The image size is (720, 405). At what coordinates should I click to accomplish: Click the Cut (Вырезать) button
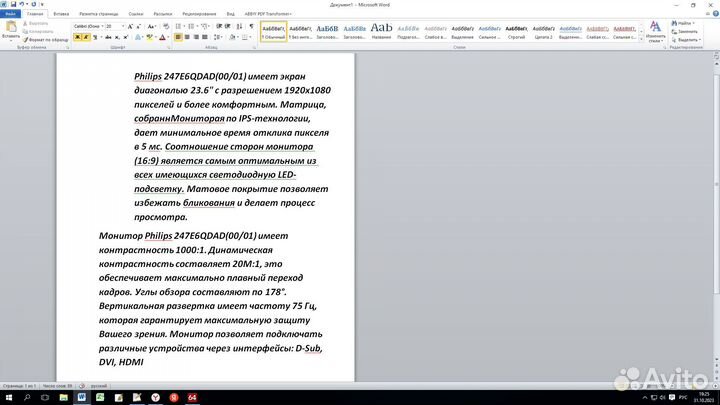click(x=36, y=23)
